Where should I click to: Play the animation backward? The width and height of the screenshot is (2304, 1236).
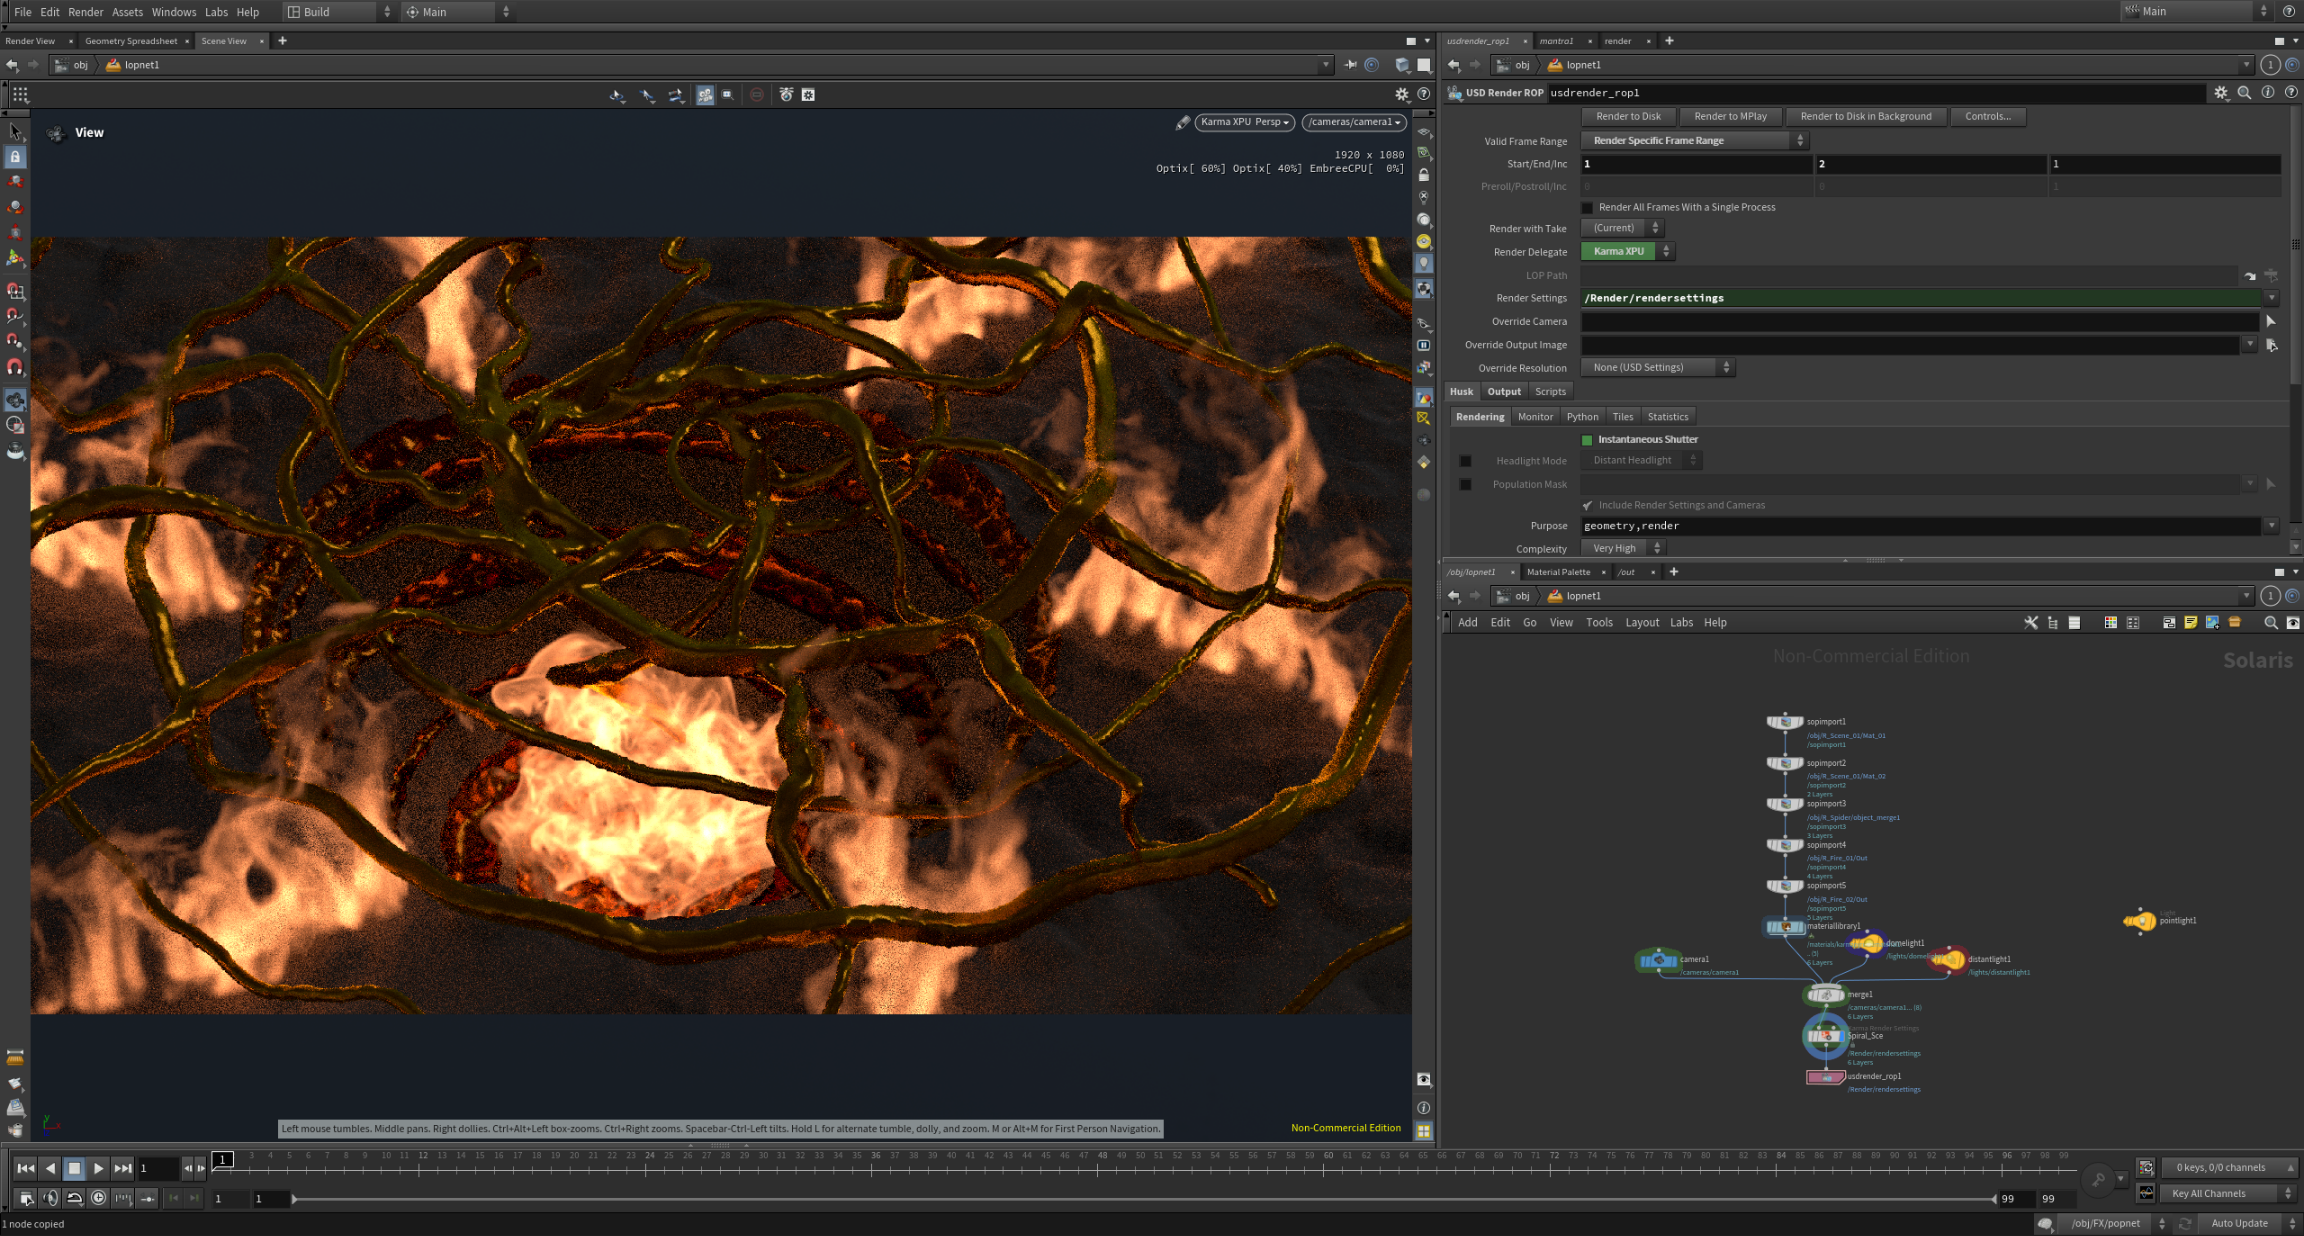point(50,1168)
